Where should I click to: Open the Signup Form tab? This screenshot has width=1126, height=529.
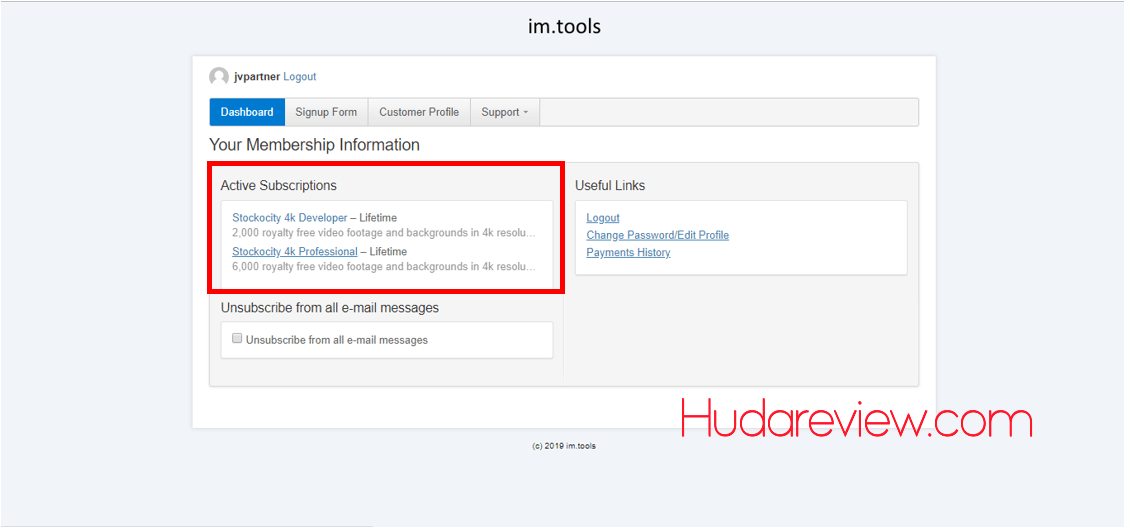326,112
